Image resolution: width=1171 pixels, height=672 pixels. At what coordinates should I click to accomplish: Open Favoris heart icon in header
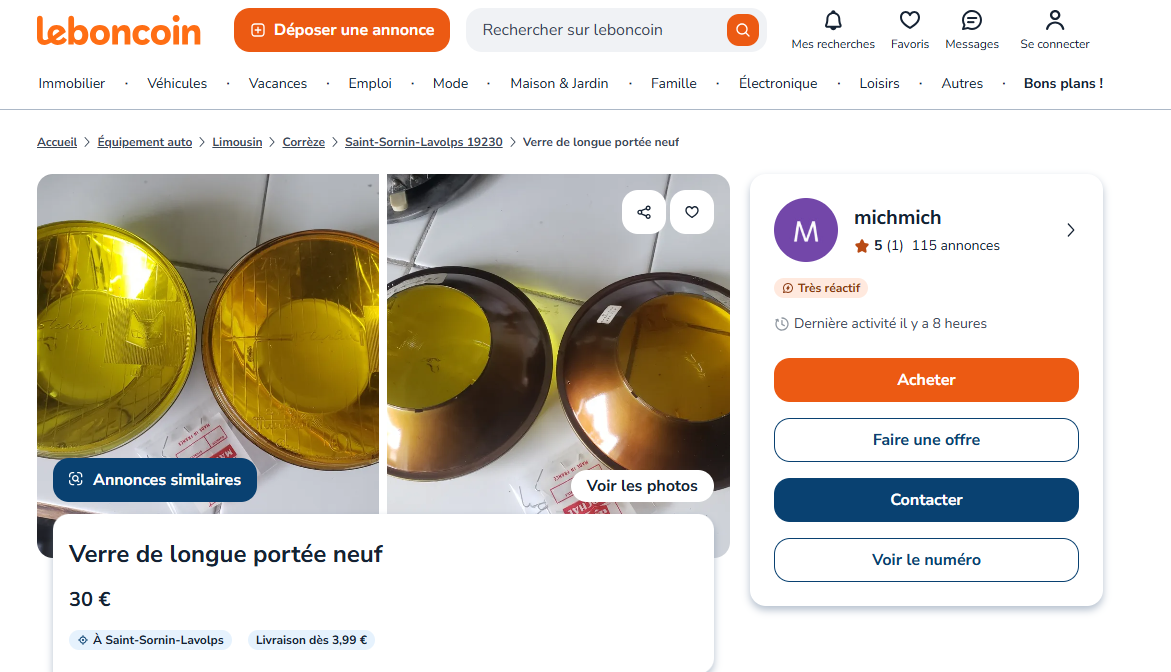tap(909, 21)
